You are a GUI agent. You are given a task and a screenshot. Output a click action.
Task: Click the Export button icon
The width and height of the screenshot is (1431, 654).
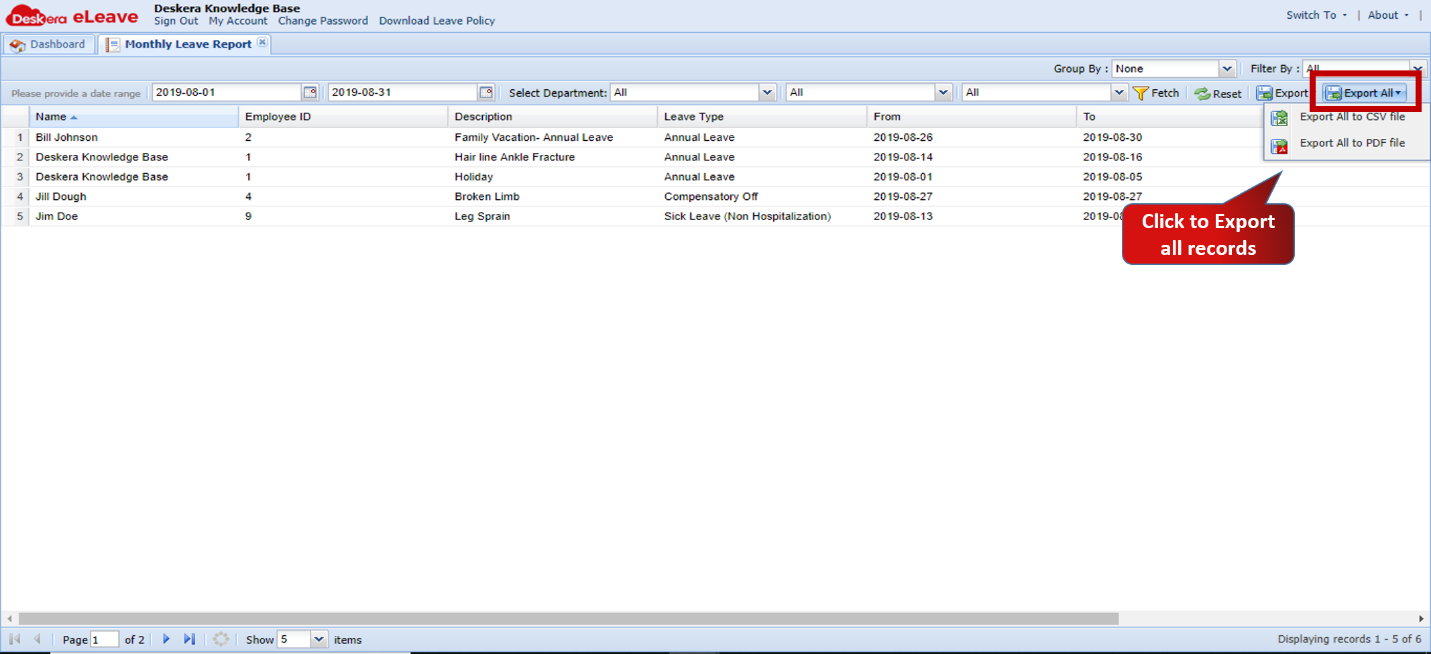click(x=1265, y=93)
